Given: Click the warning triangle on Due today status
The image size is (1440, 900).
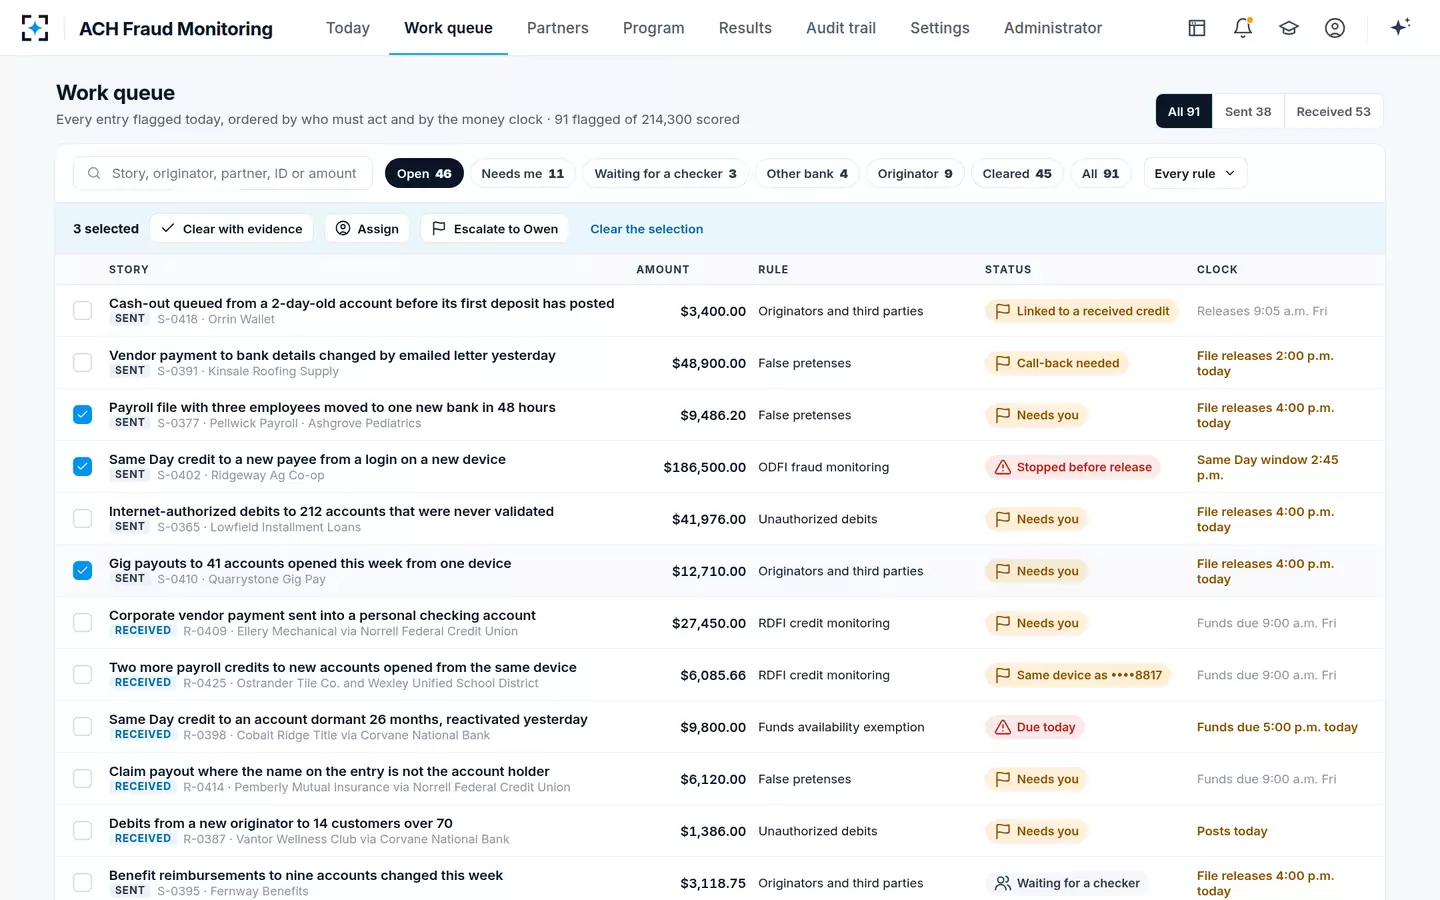Looking at the screenshot, I should point(1003,727).
